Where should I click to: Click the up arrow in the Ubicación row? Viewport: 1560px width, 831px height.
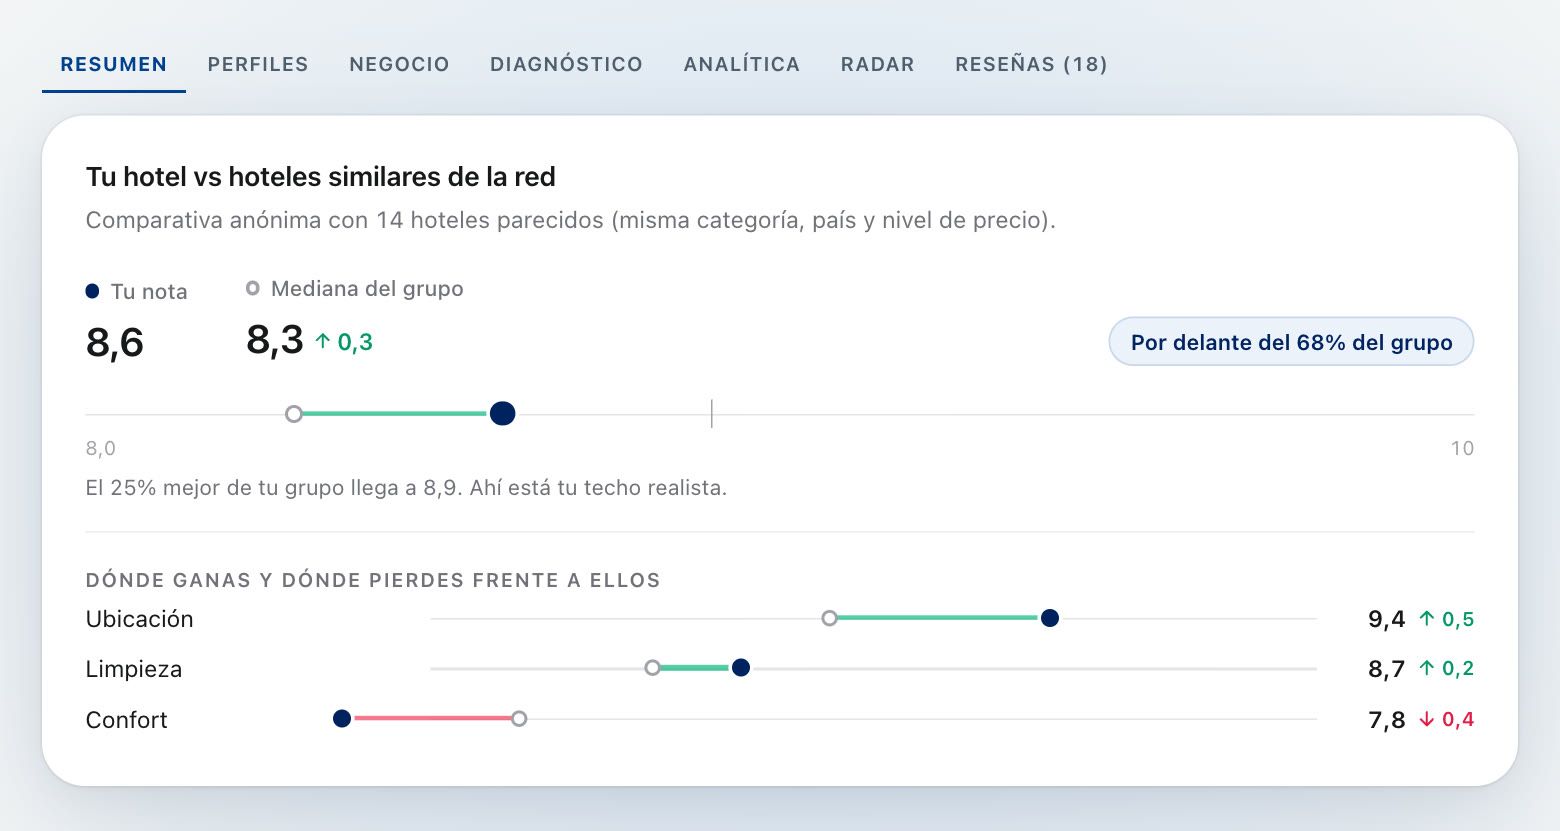[x=1427, y=619]
